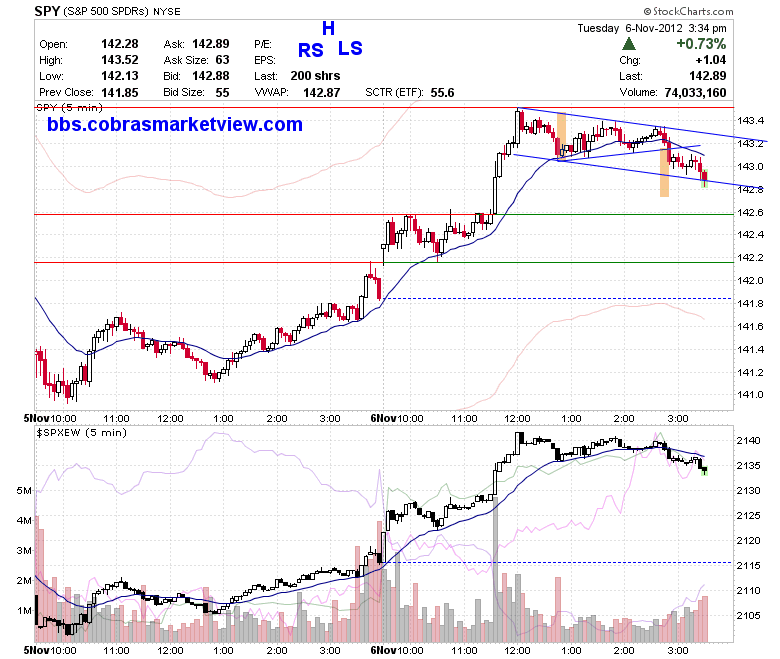Click '6Nov10:00' label under SPY chart
Viewport: 780px width, 659px height.
[x=397, y=418]
